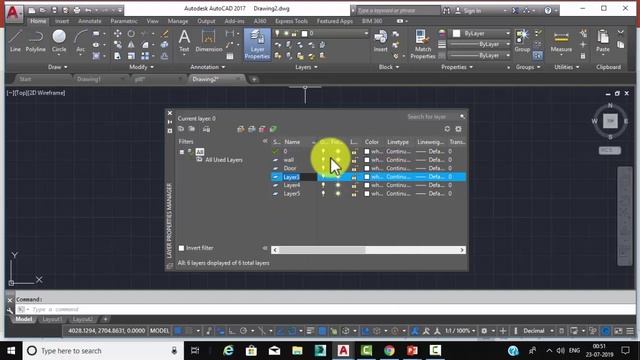Expand the Properties panel dropdown
The height and width of the screenshot is (360, 640).
click(x=457, y=67)
